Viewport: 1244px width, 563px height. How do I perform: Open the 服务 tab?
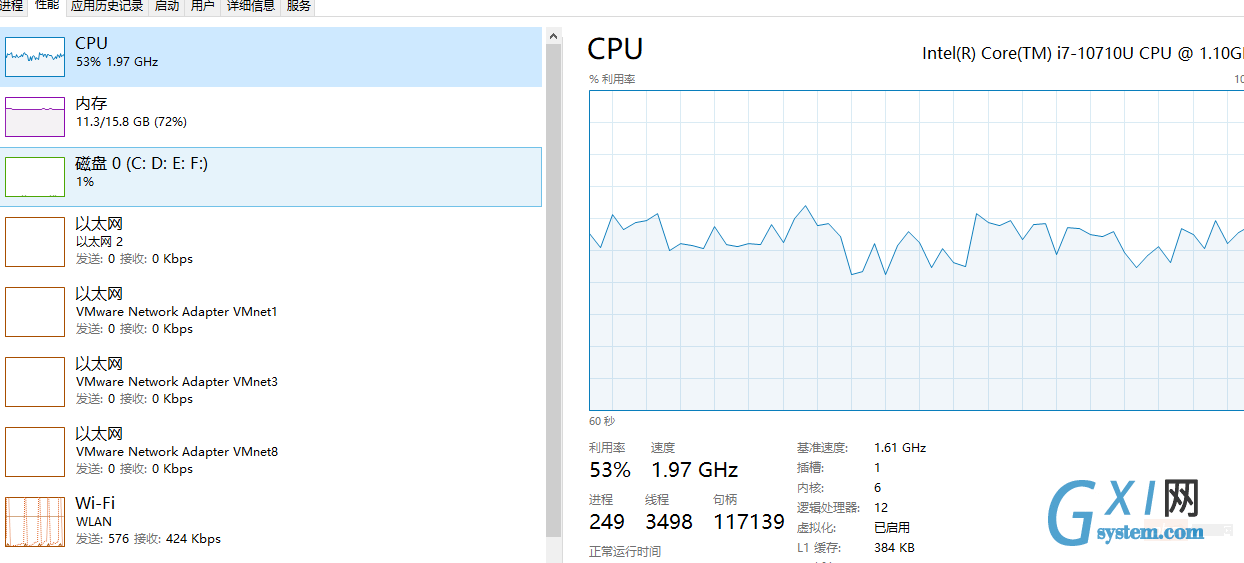point(298,6)
